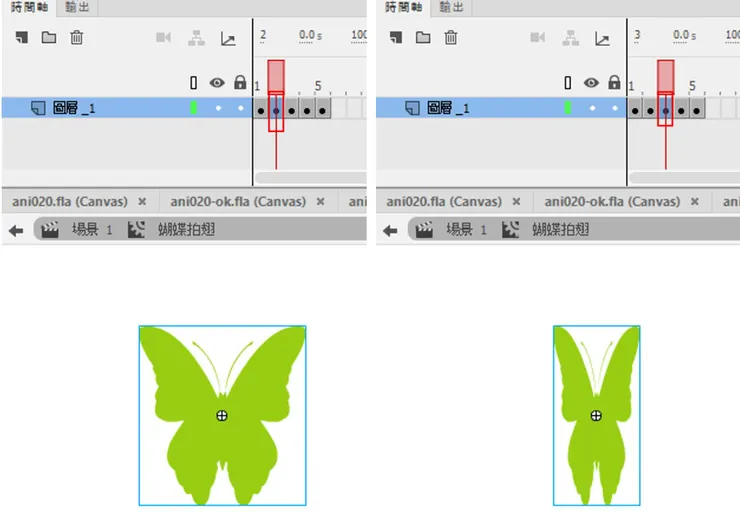
Task: Open 輸出 tab in left panel
Action: pyautogui.click(x=77, y=8)
